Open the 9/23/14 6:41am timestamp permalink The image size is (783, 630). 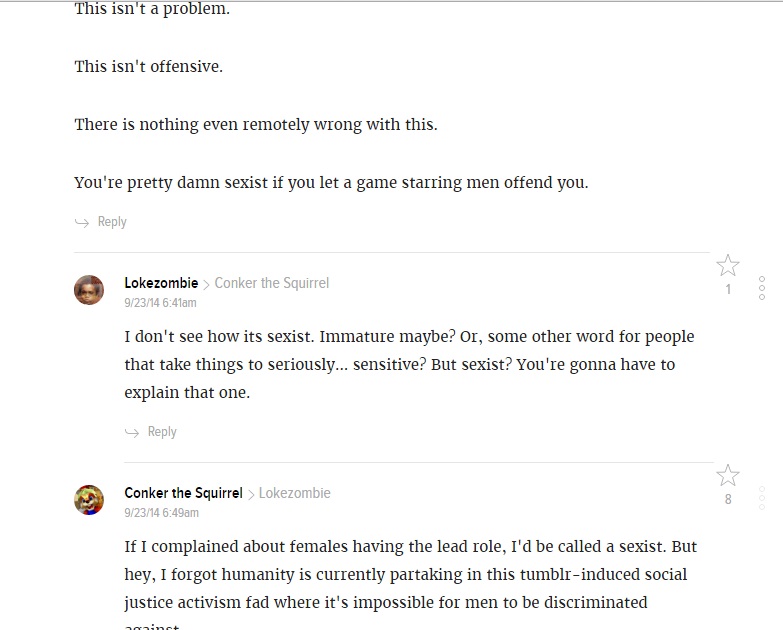pyautogui.click(x=160, y=303)
